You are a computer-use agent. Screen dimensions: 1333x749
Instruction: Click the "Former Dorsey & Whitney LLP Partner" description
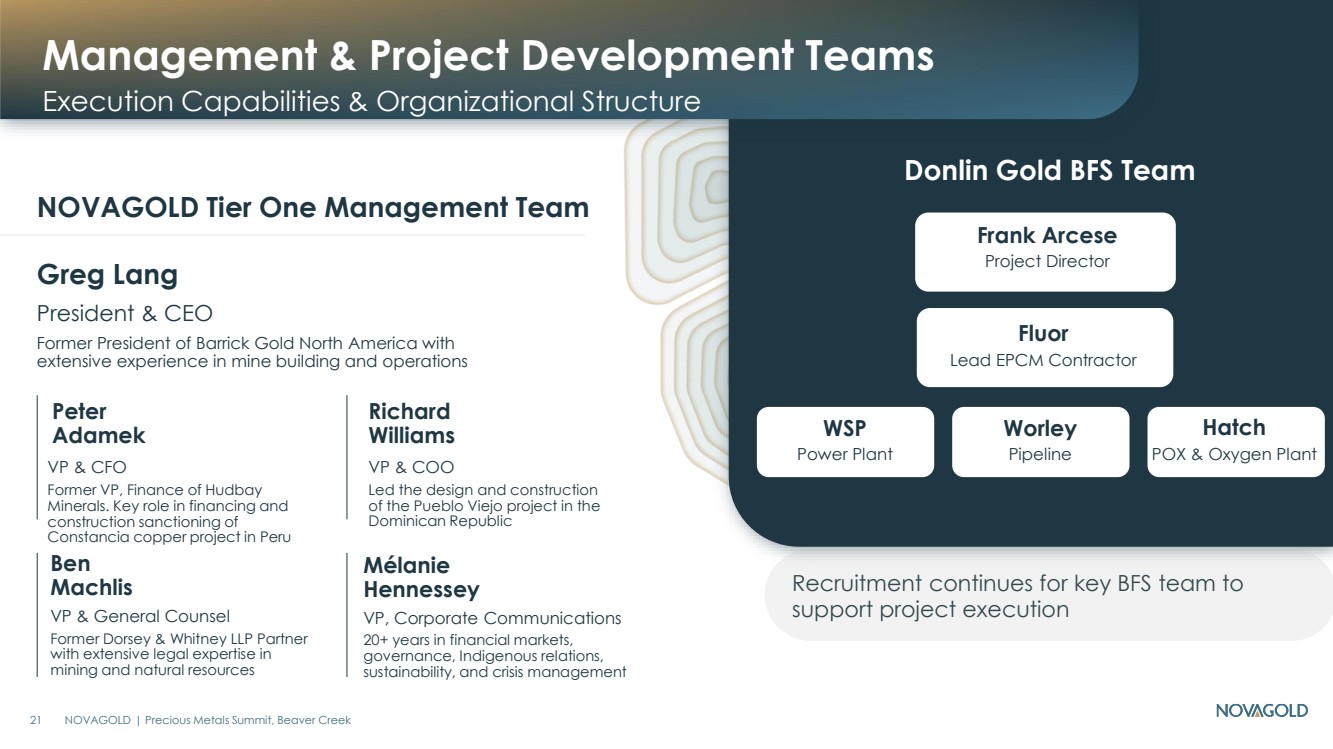coord(179,654)
